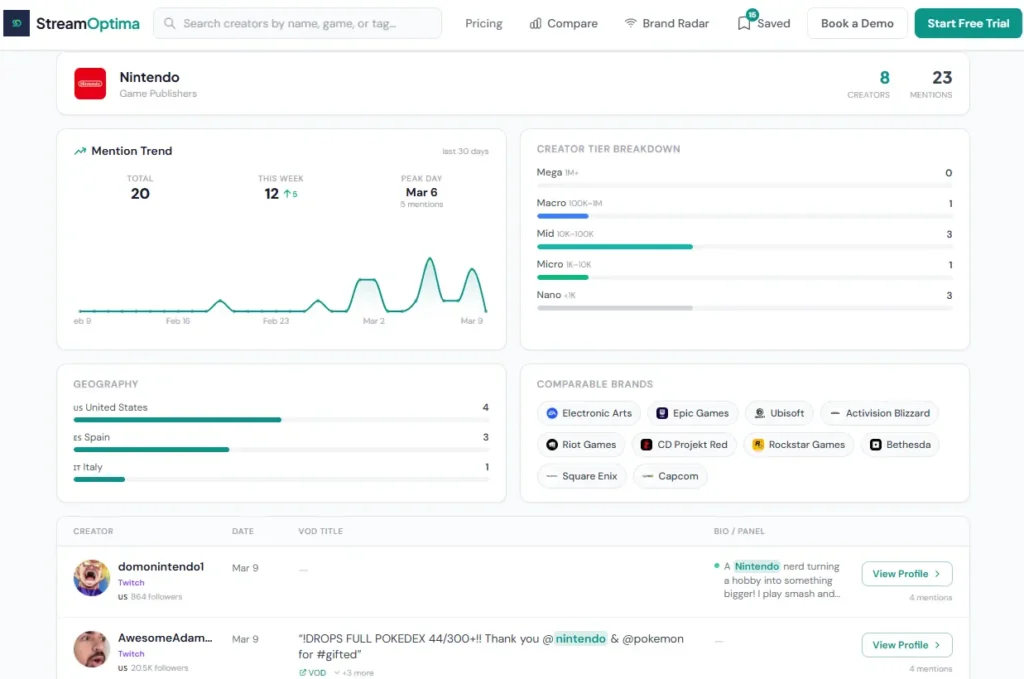Click the Brand Radar signal icon

click(631, 22)
